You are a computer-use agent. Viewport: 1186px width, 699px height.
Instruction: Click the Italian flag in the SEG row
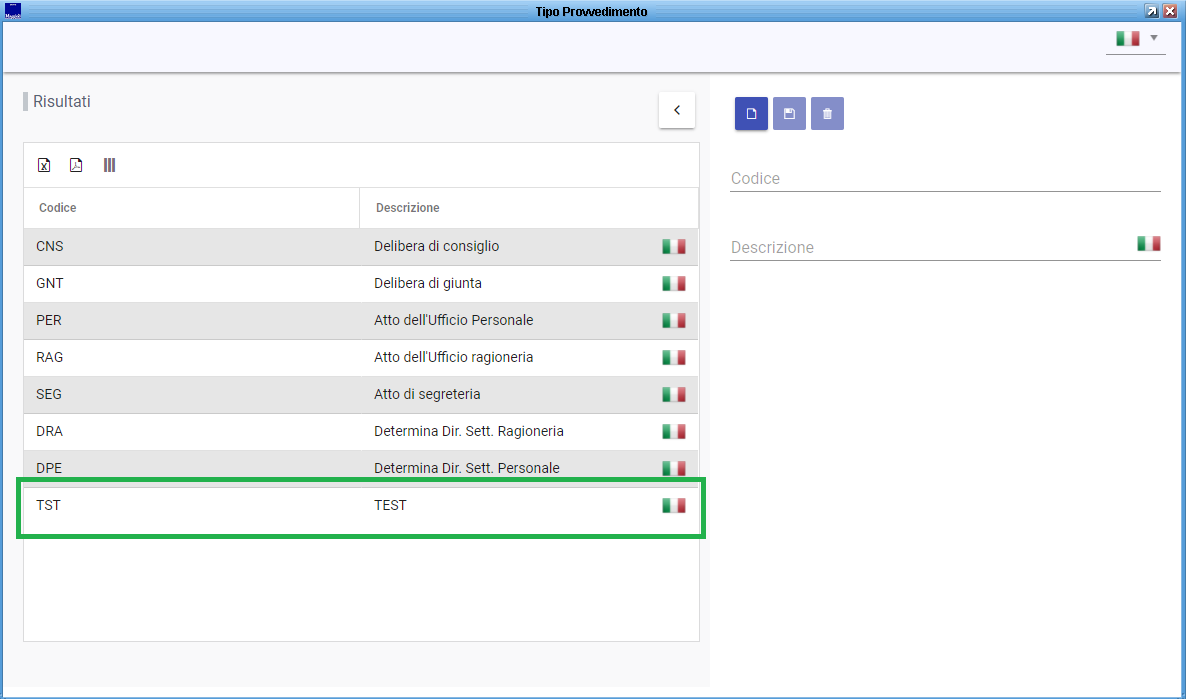pyautogui.click(x=674, y=394)
